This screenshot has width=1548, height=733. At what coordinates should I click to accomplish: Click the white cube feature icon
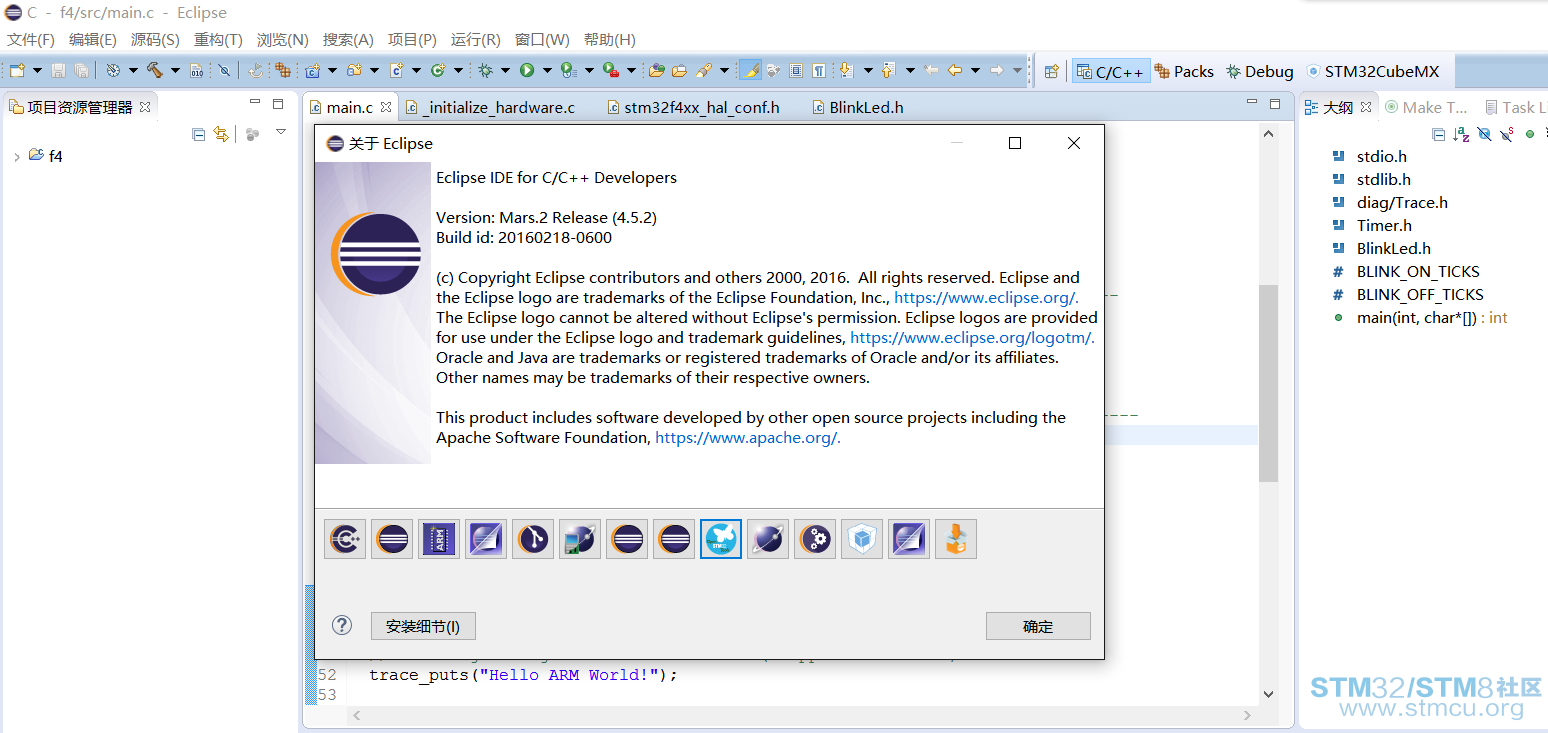click(x=862, y=539)
